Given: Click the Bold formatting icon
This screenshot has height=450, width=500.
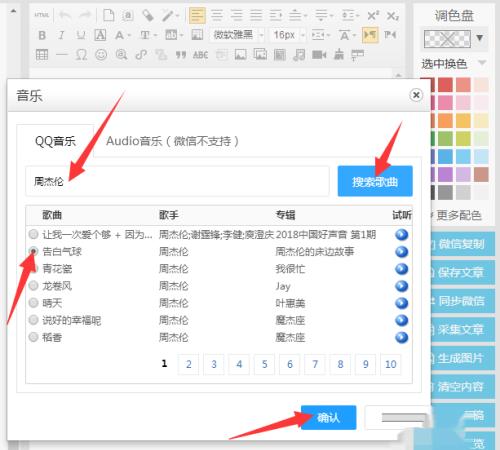Looking at the screenshot, I should click(x=42, y=35).
